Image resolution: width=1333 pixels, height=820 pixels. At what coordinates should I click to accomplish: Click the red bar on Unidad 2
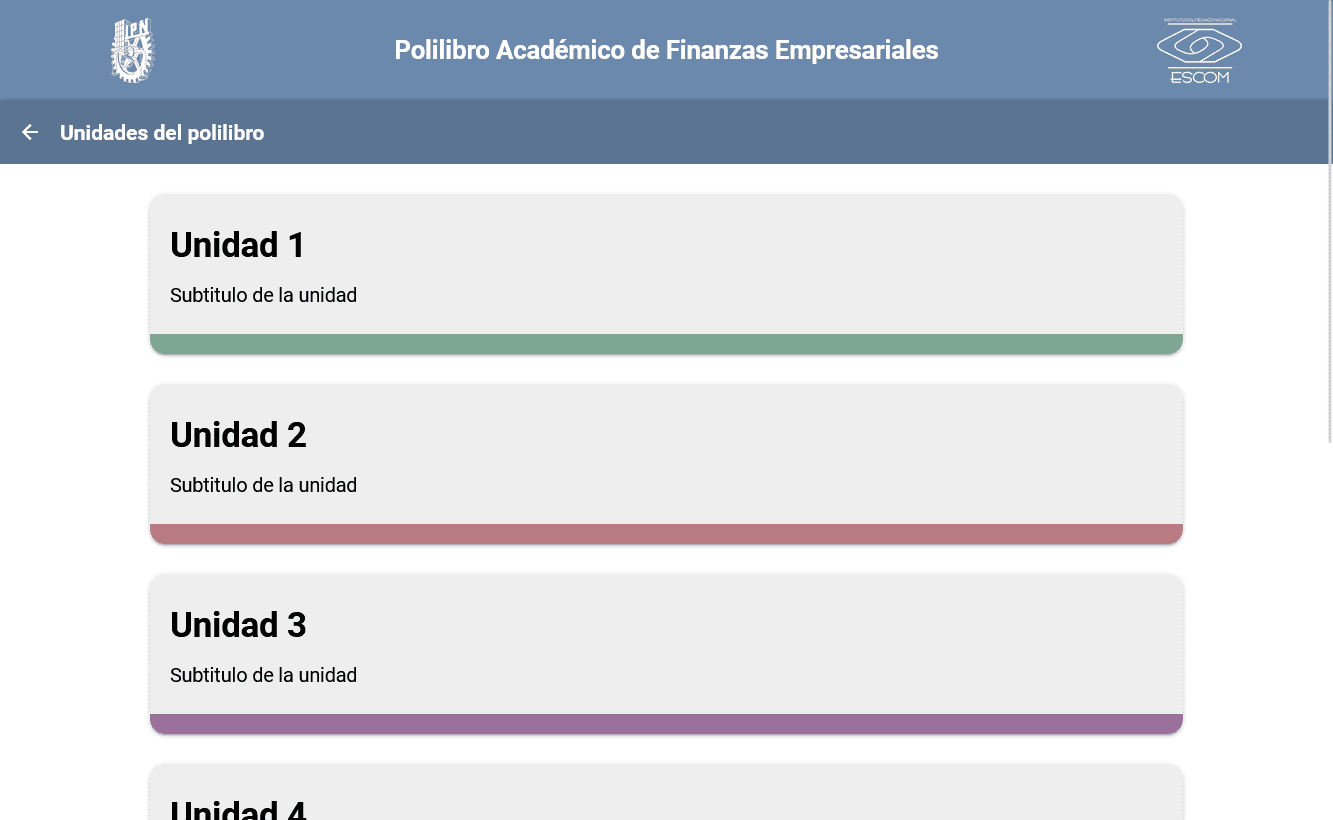[x=666, y=534]
